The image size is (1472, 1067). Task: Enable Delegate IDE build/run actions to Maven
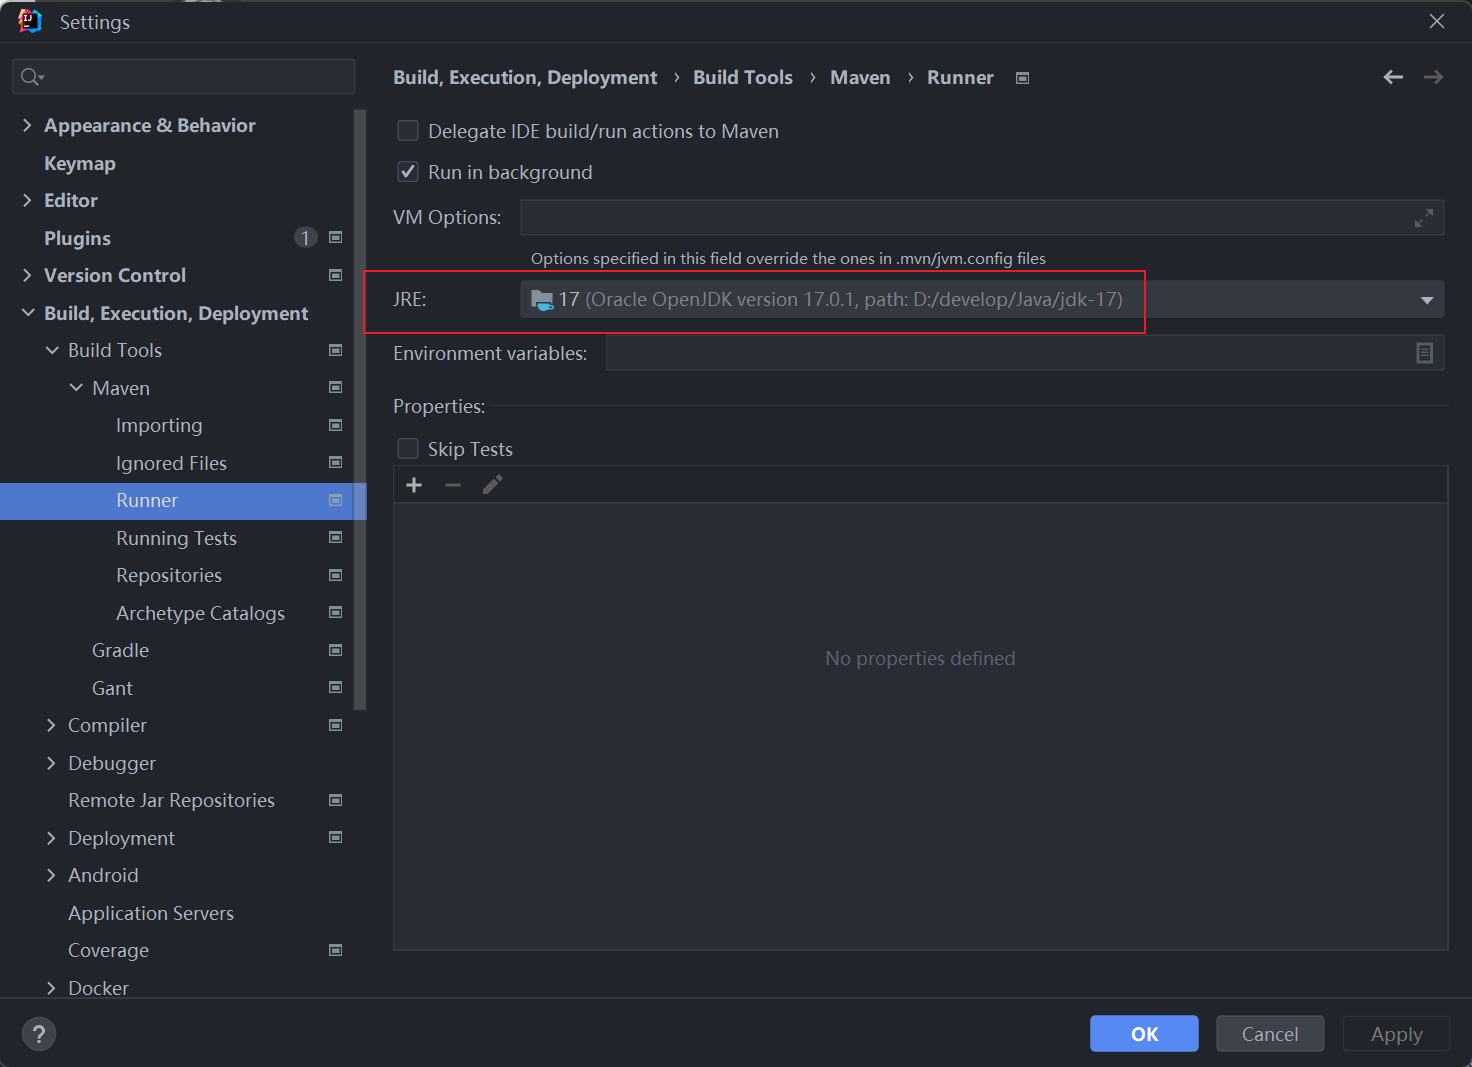[x=408, y=131]
